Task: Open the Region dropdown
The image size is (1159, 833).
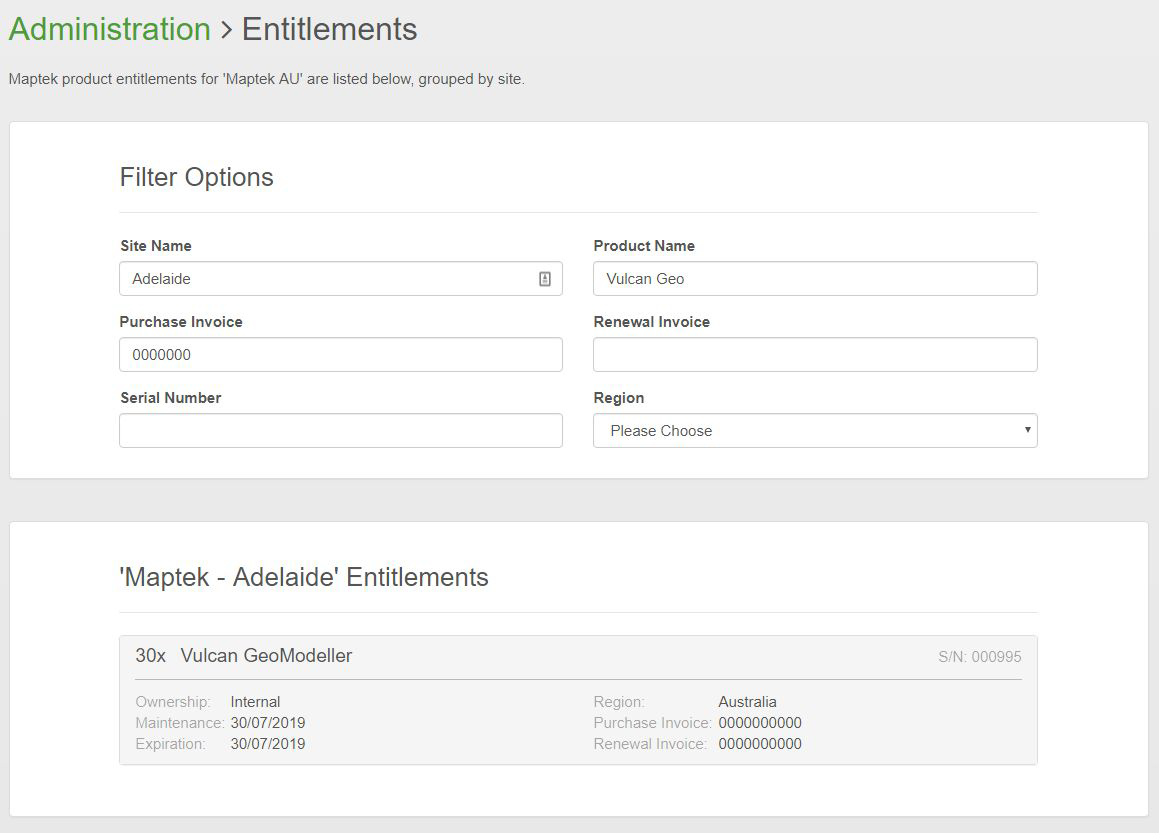Action: 815,431
